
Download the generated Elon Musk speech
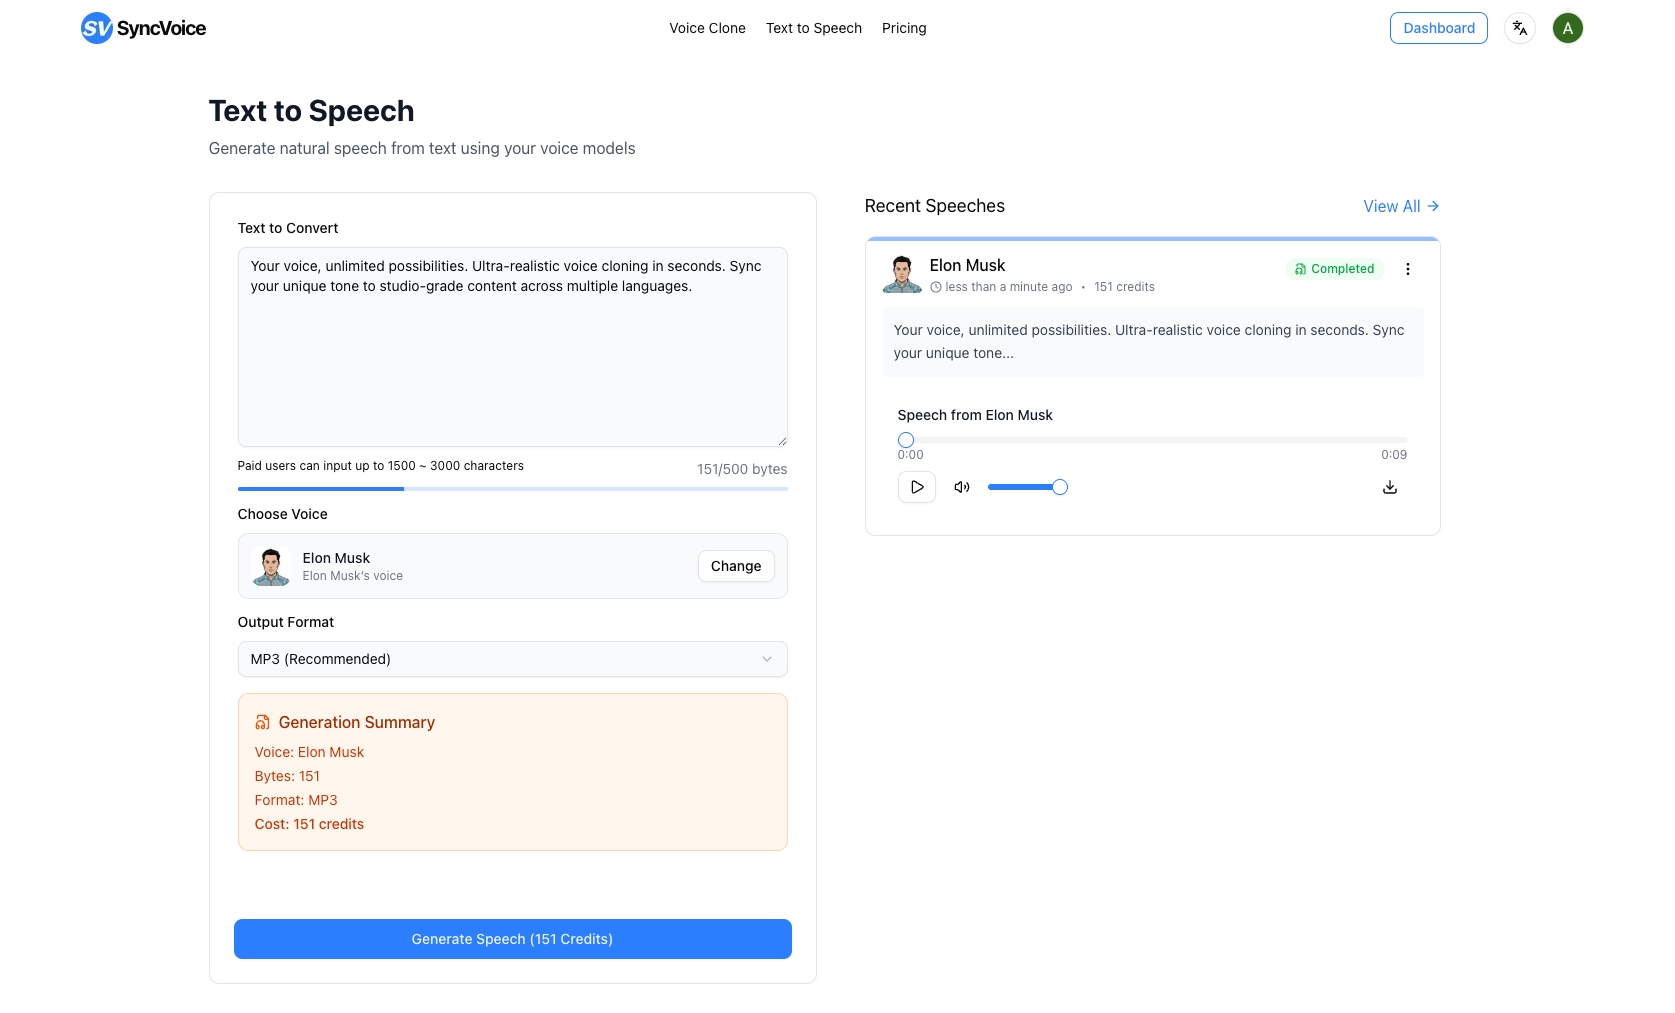point(1389,487)
